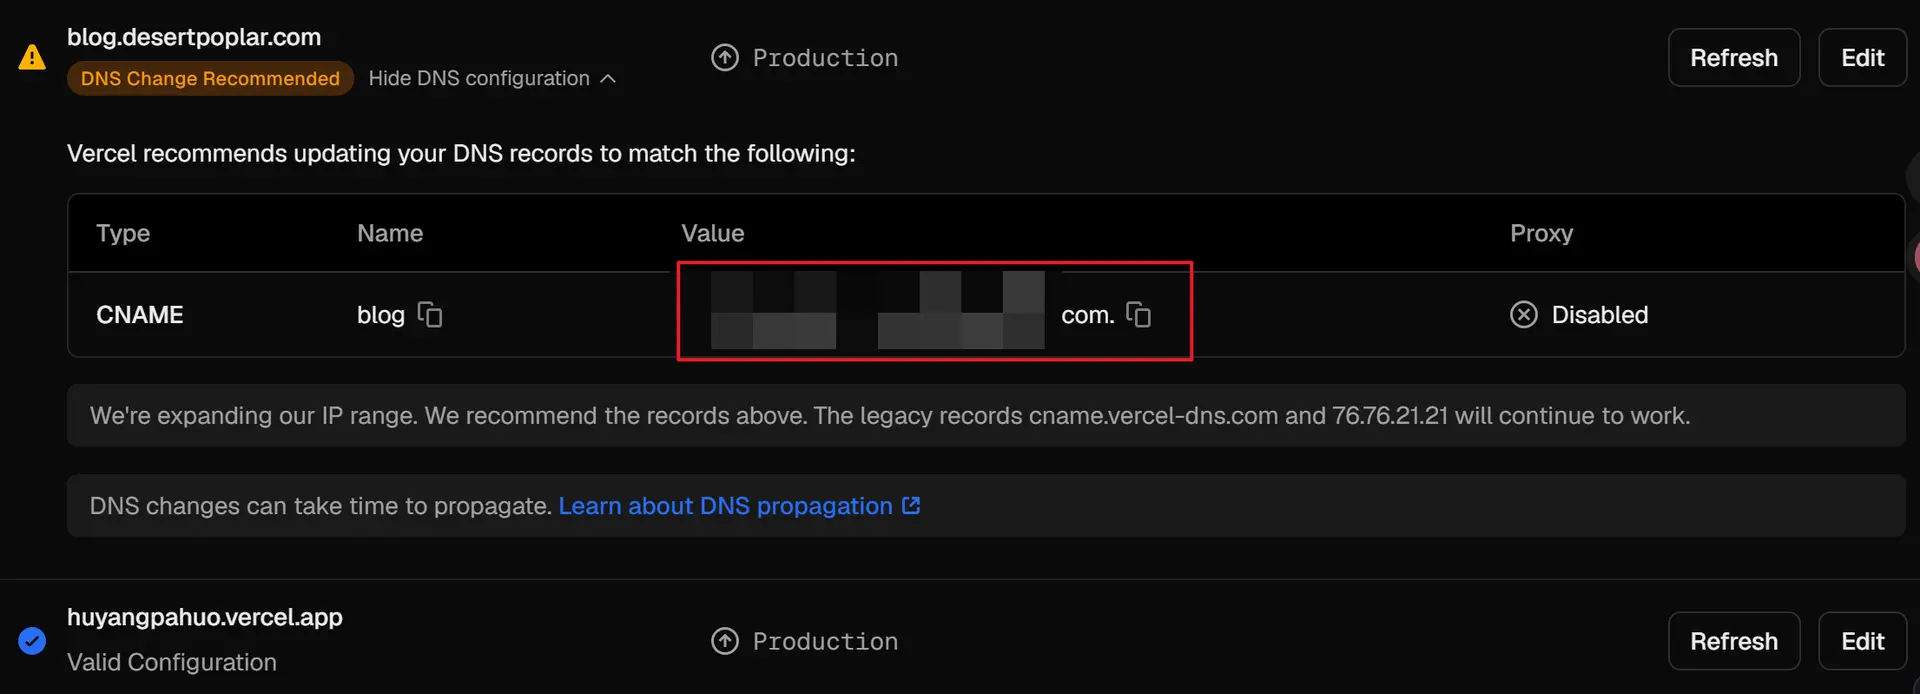The image size is (1920, 694).
Task: Click the yellow warning triangle icon
Action: coord(32,57)
